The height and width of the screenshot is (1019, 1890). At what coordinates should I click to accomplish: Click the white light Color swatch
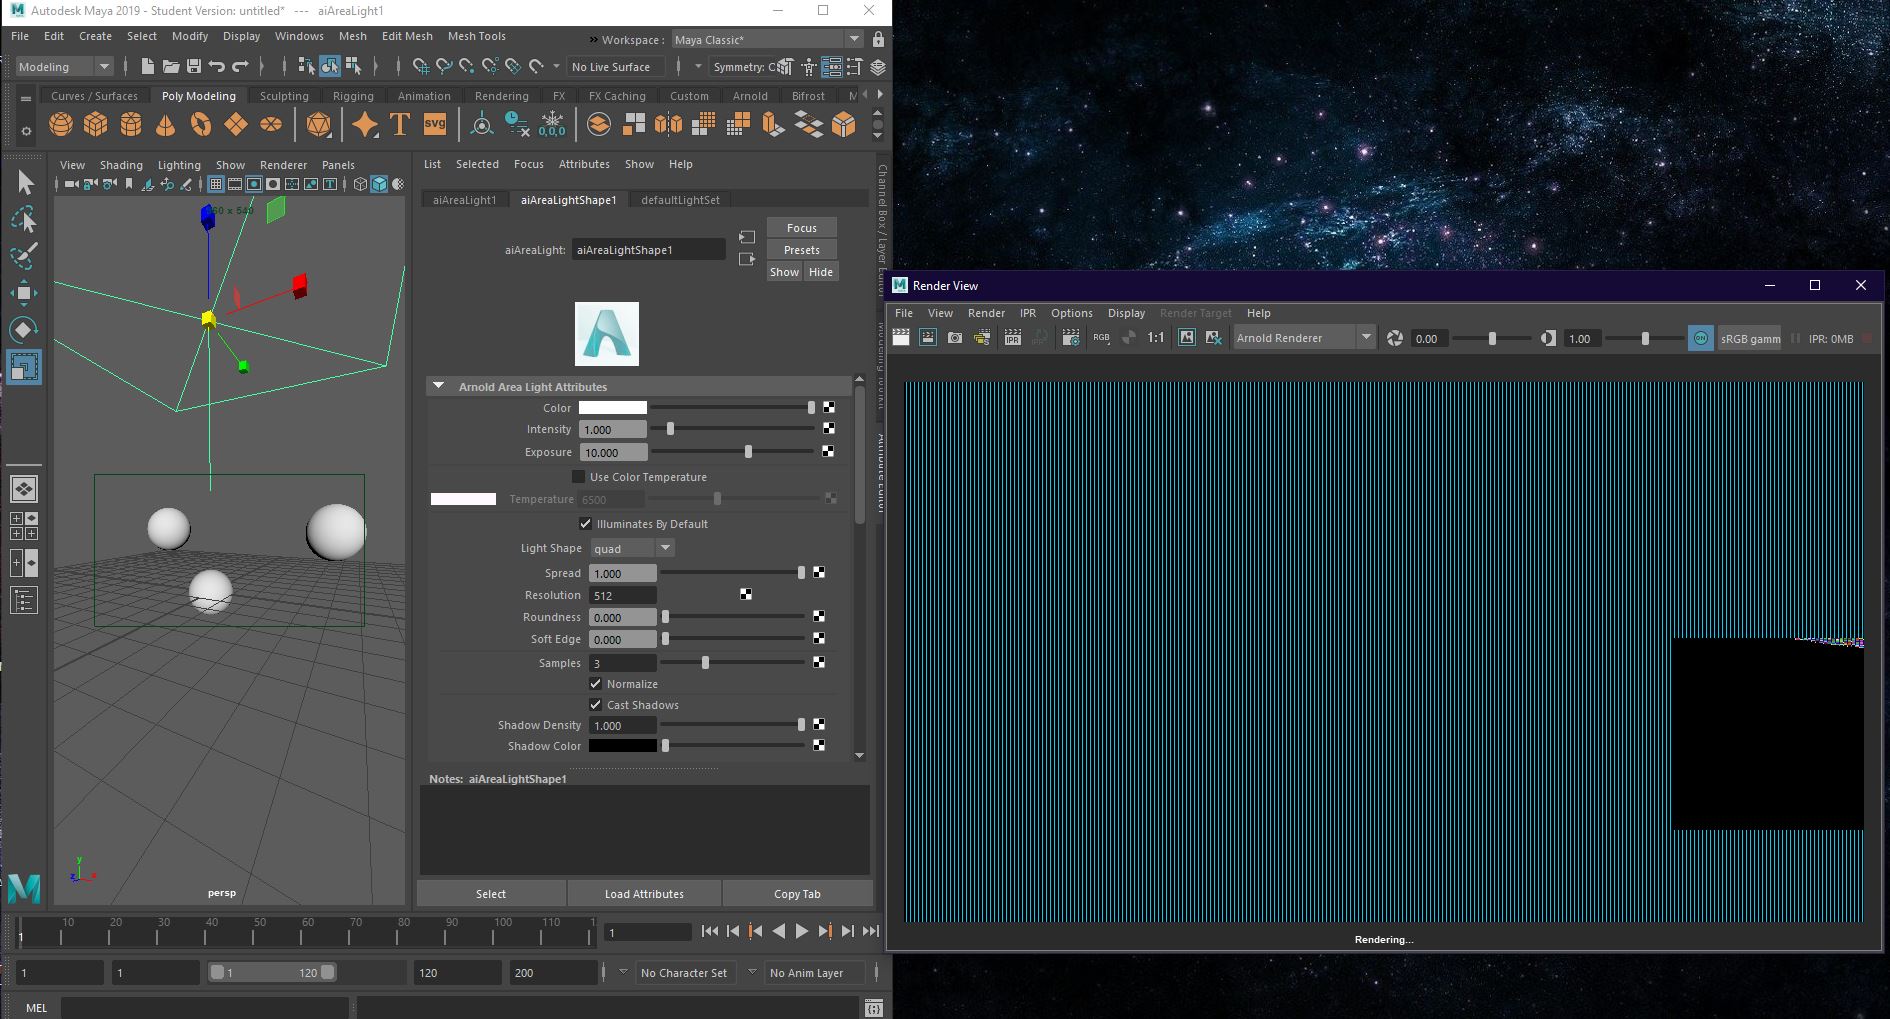[x=613, y=408]
